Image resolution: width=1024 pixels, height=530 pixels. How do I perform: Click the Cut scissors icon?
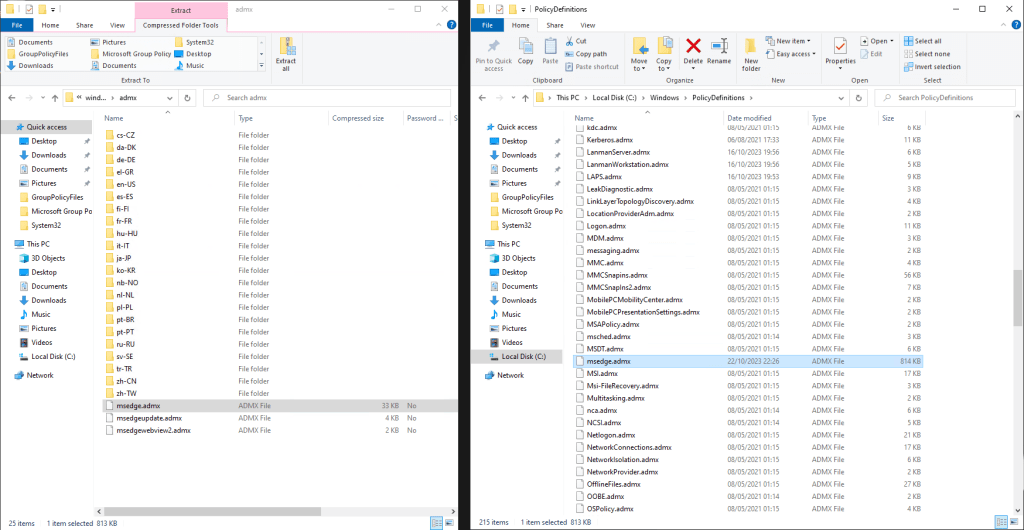(570, 41)
